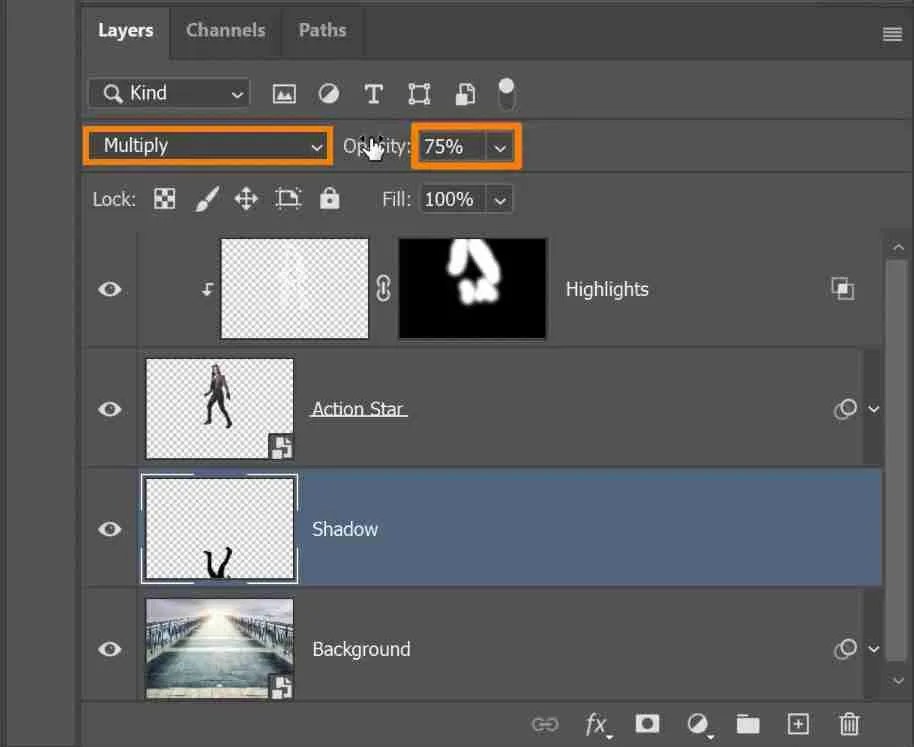Open the Layers panel menu

click(x=891, y=31)
